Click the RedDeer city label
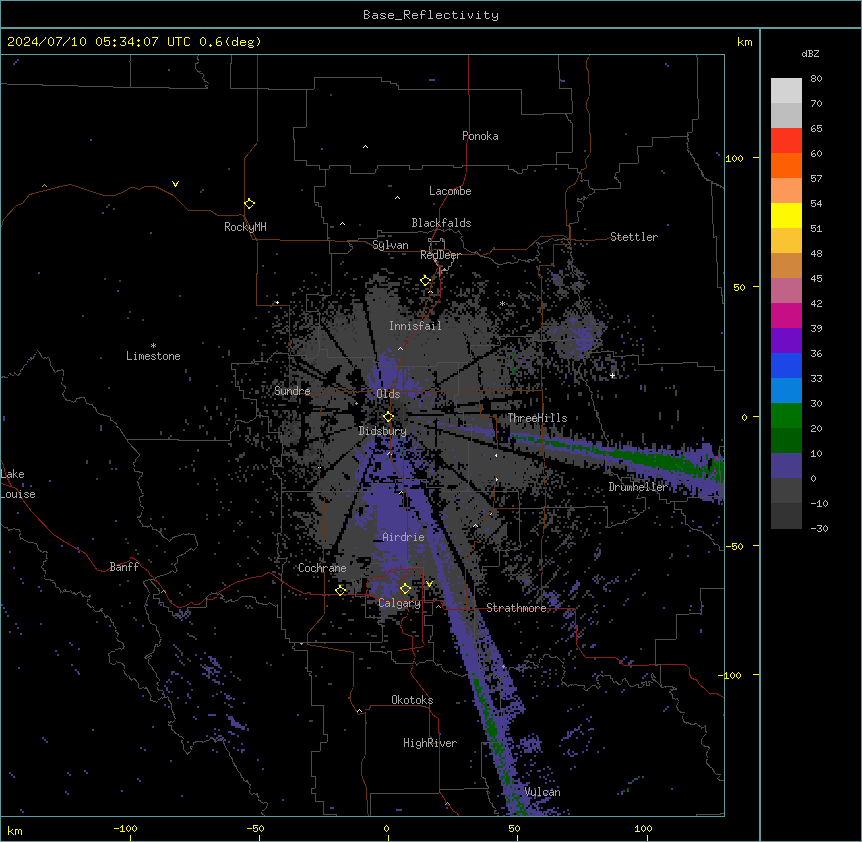Screen dimensions: 862x842 coord(440,255)
